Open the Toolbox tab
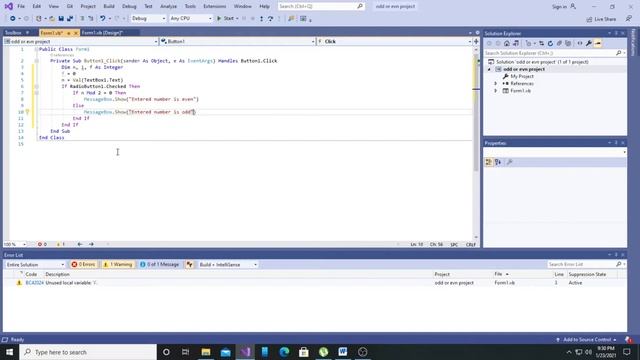 13,33
